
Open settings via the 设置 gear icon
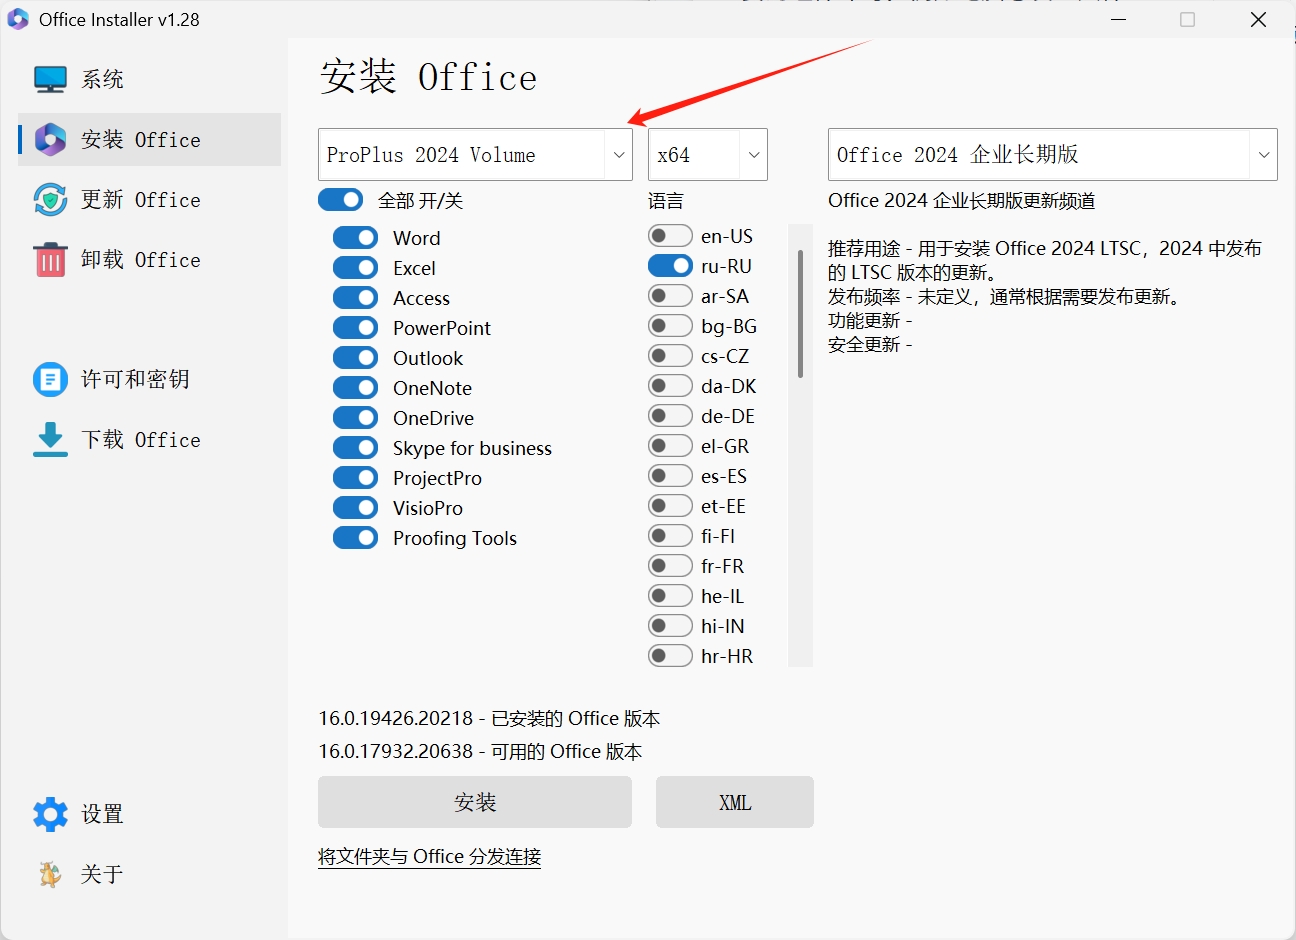(50, 813)
